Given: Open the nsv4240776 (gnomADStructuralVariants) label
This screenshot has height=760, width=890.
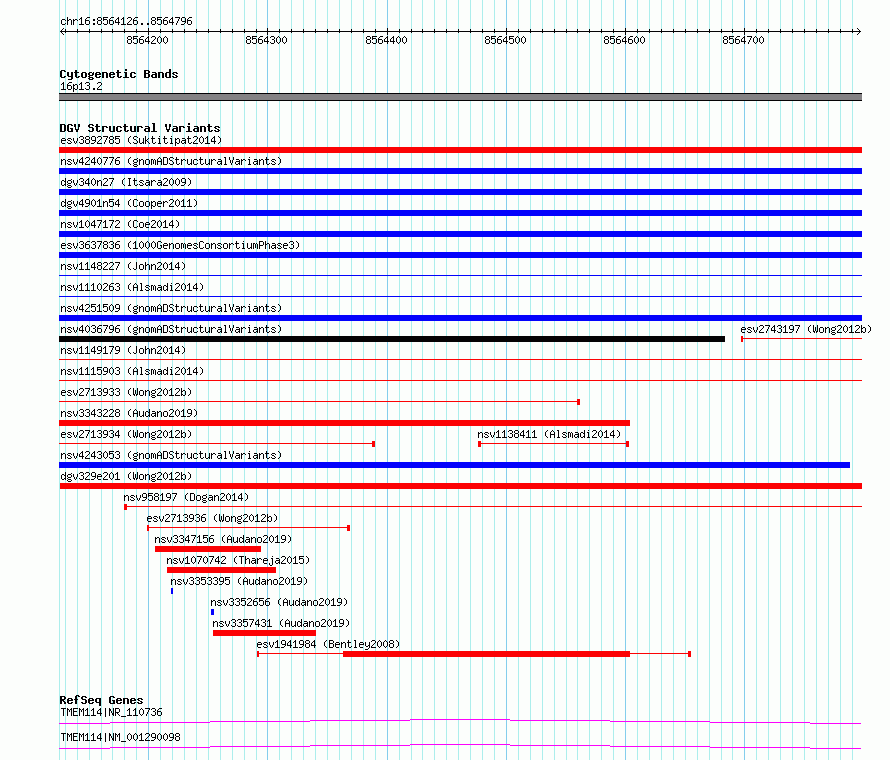Looking at the screenshot, I should [x=171, y=161].
